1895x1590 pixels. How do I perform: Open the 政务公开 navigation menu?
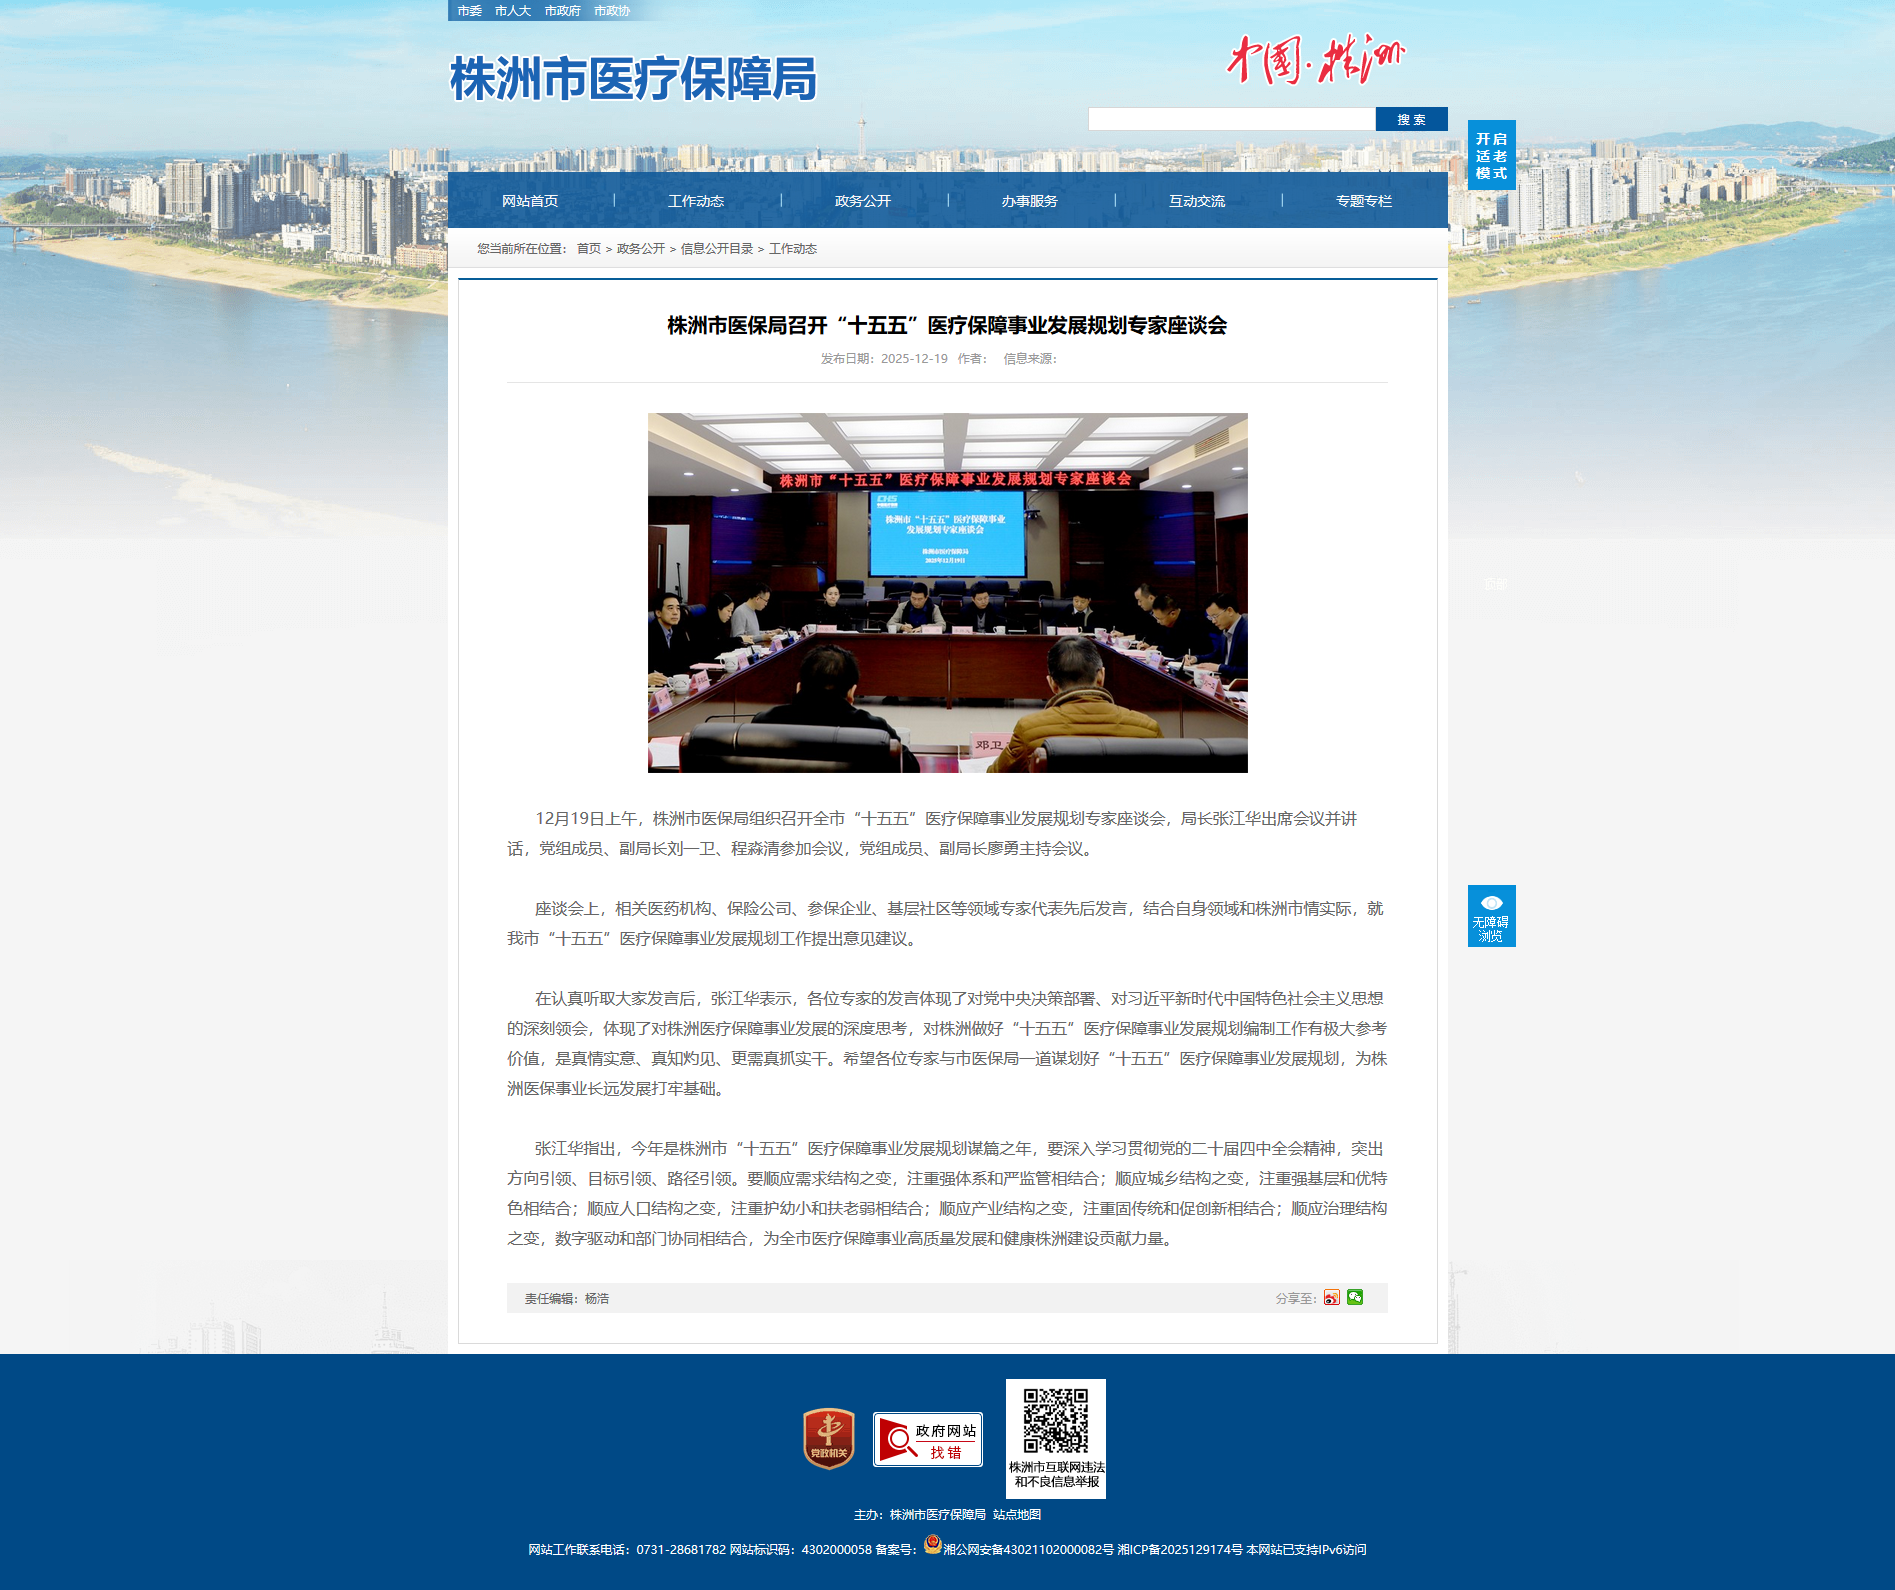[x=863, y=201]
